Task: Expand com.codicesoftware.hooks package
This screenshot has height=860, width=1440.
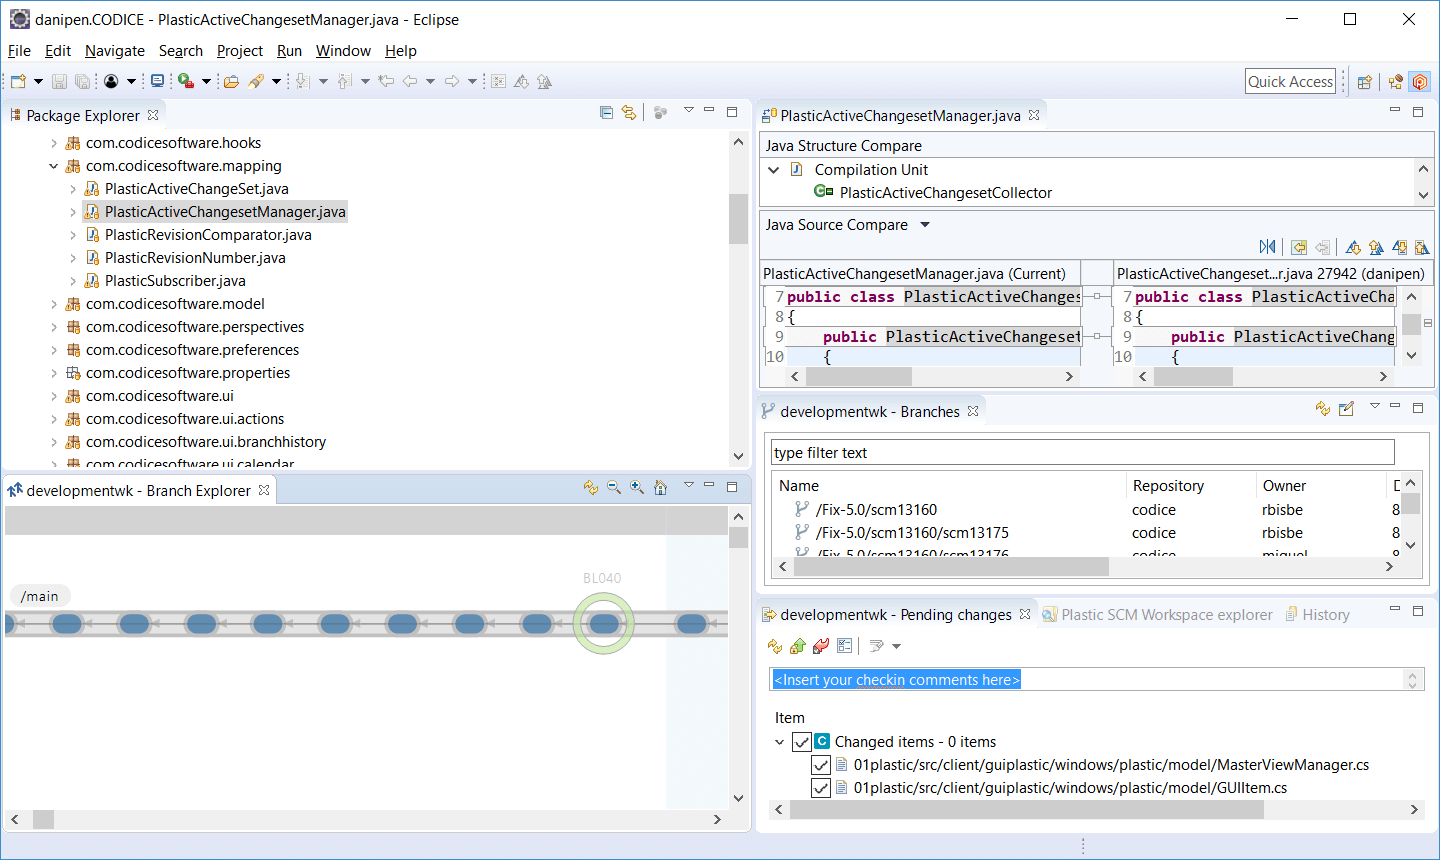Action: 54,143
